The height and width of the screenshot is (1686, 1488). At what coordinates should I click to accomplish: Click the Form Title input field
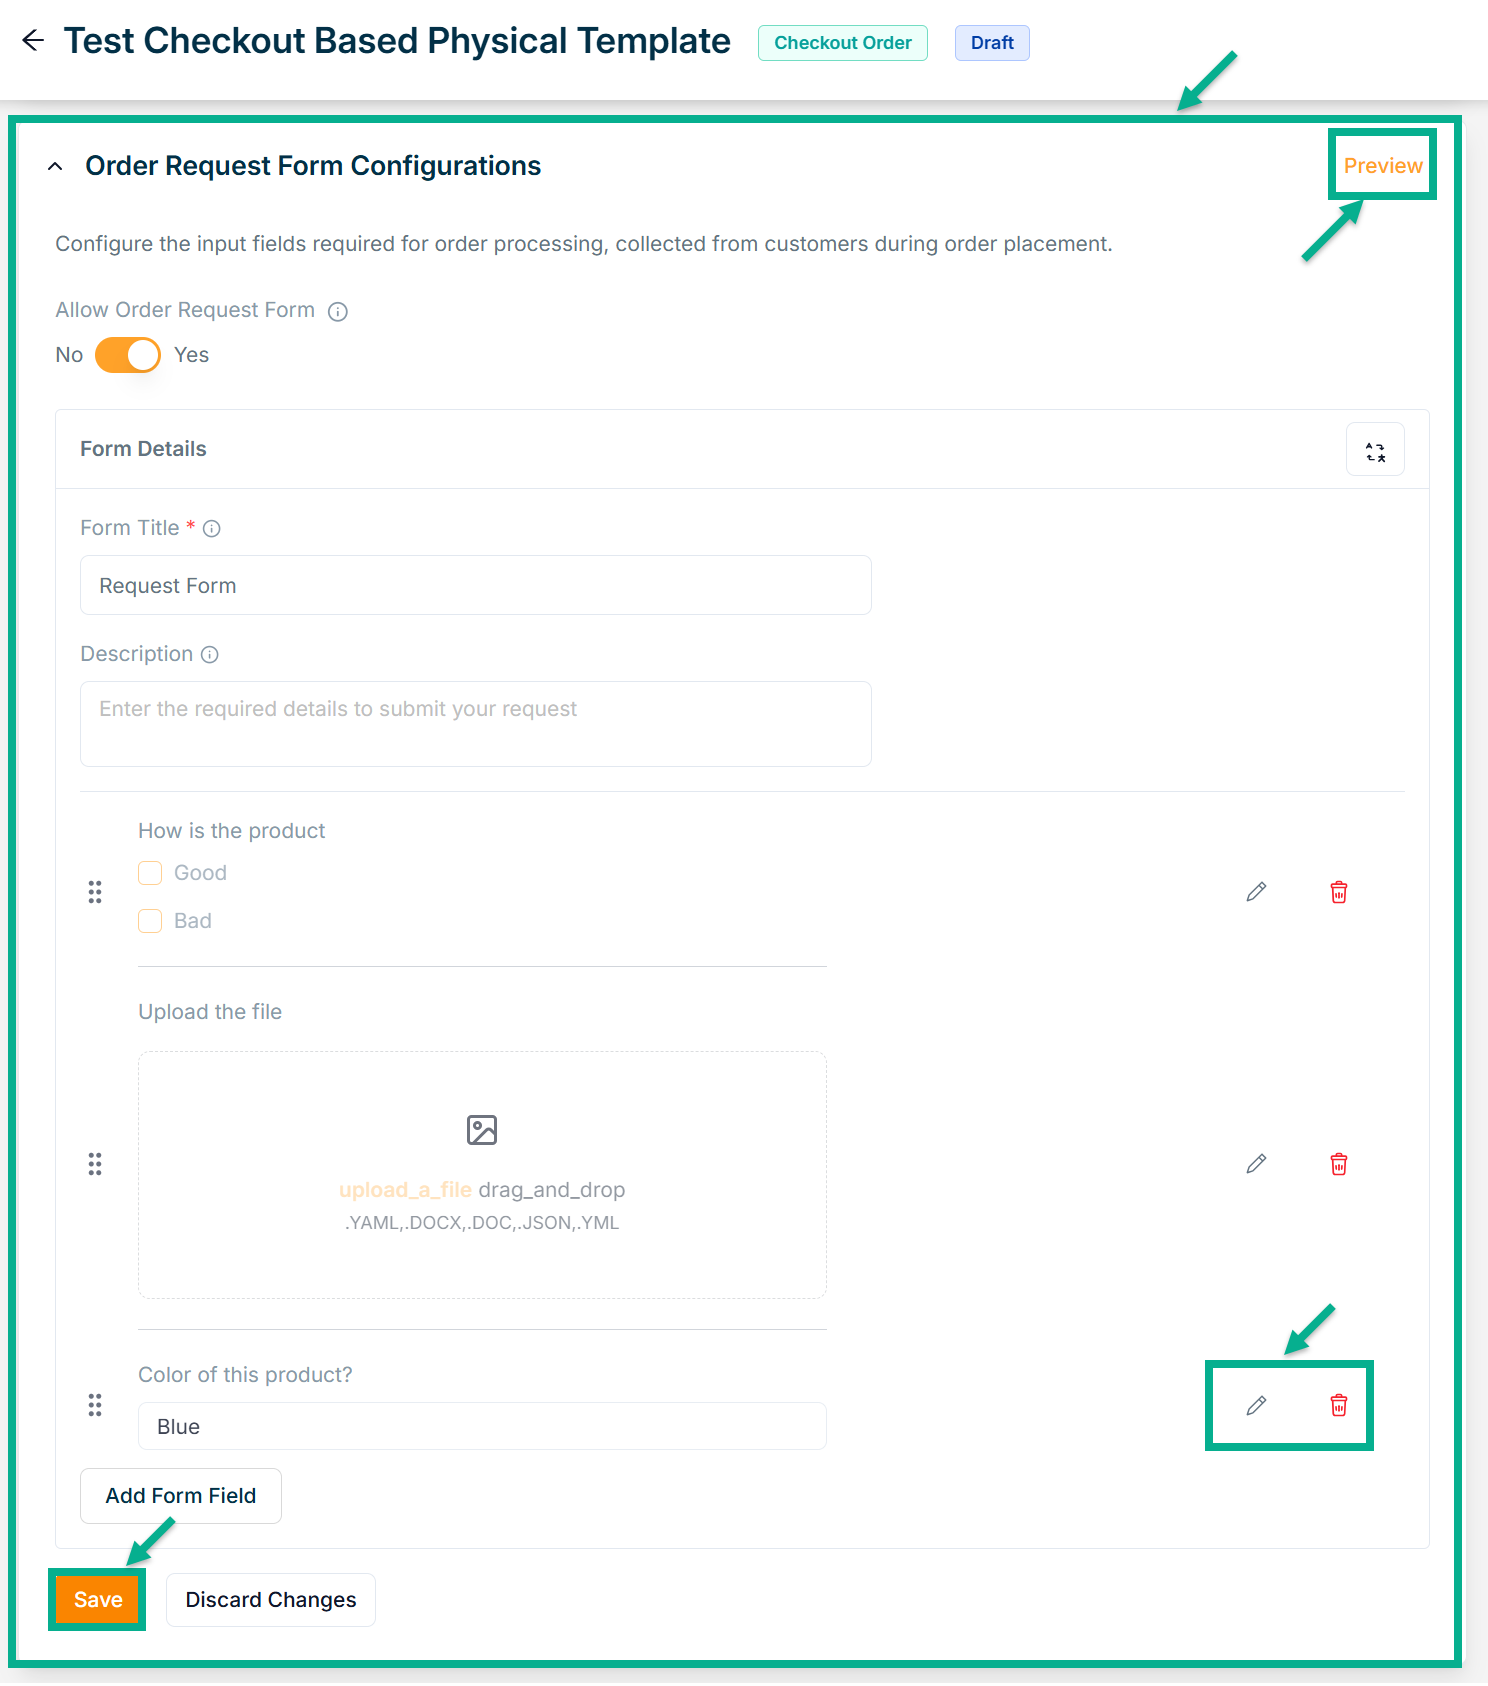[475, 586]
